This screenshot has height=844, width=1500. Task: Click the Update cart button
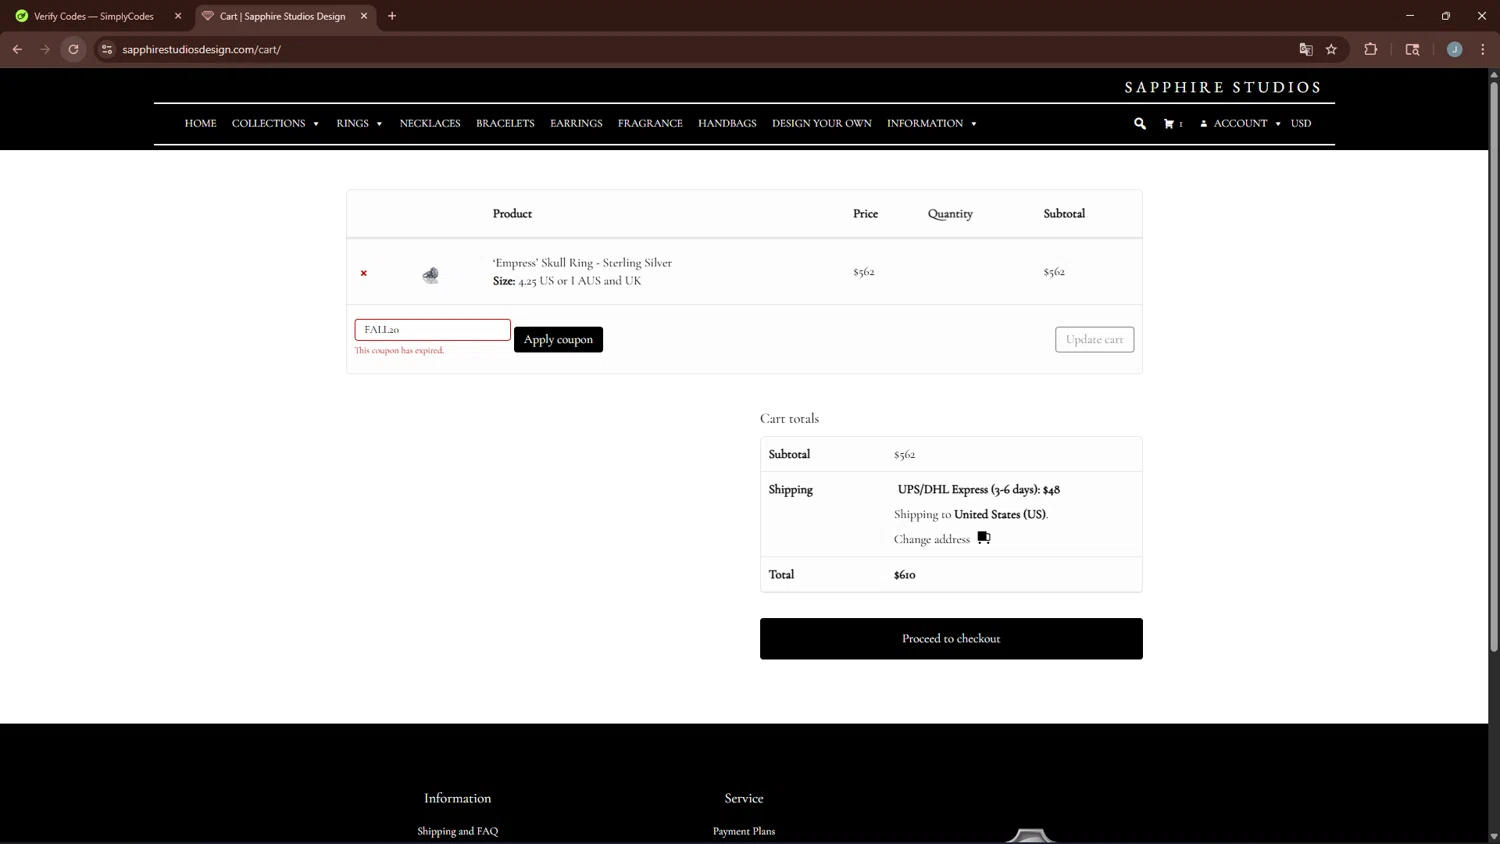(x=1094, y=339)
